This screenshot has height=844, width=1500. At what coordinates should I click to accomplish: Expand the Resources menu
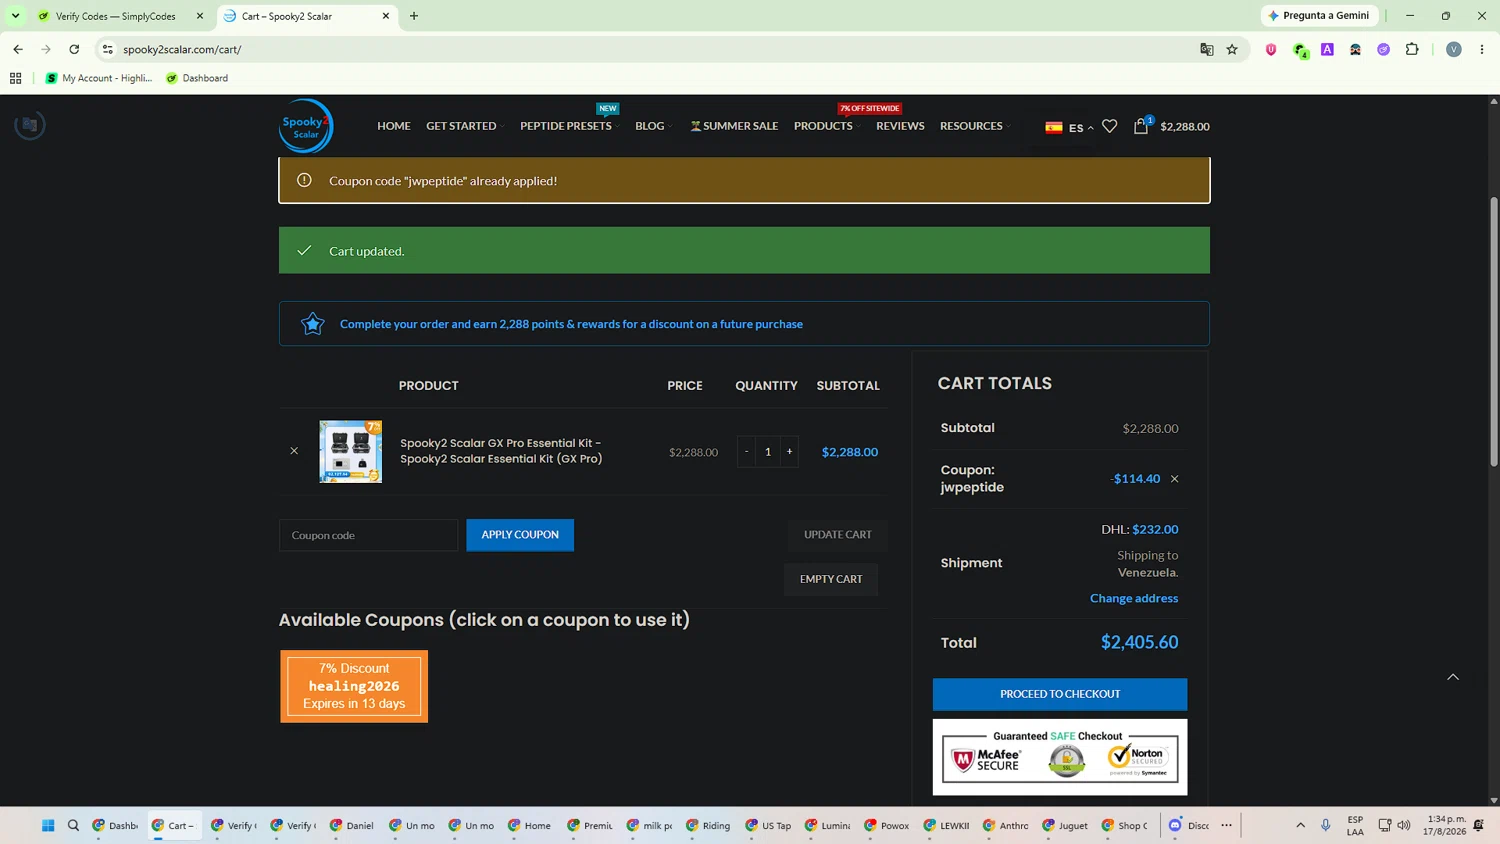click(975, 126)
